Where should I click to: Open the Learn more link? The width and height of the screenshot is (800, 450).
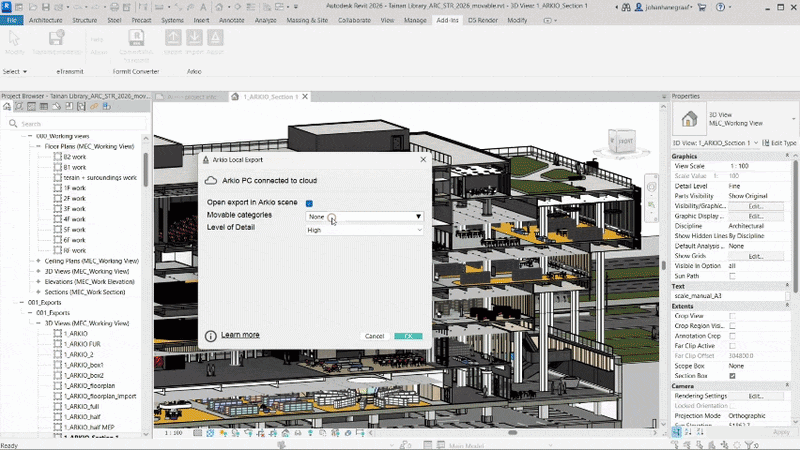coord(240,335)
